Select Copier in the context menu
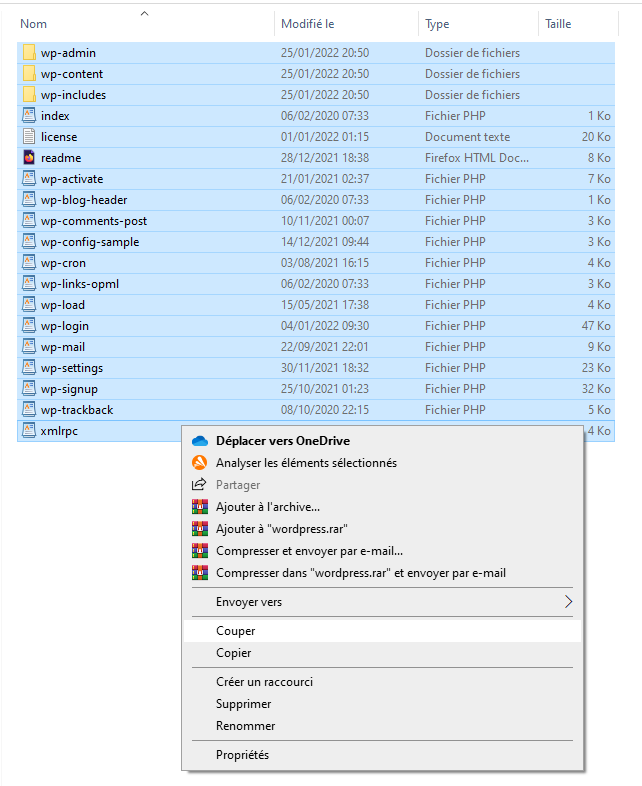 (x=382, y=653)
